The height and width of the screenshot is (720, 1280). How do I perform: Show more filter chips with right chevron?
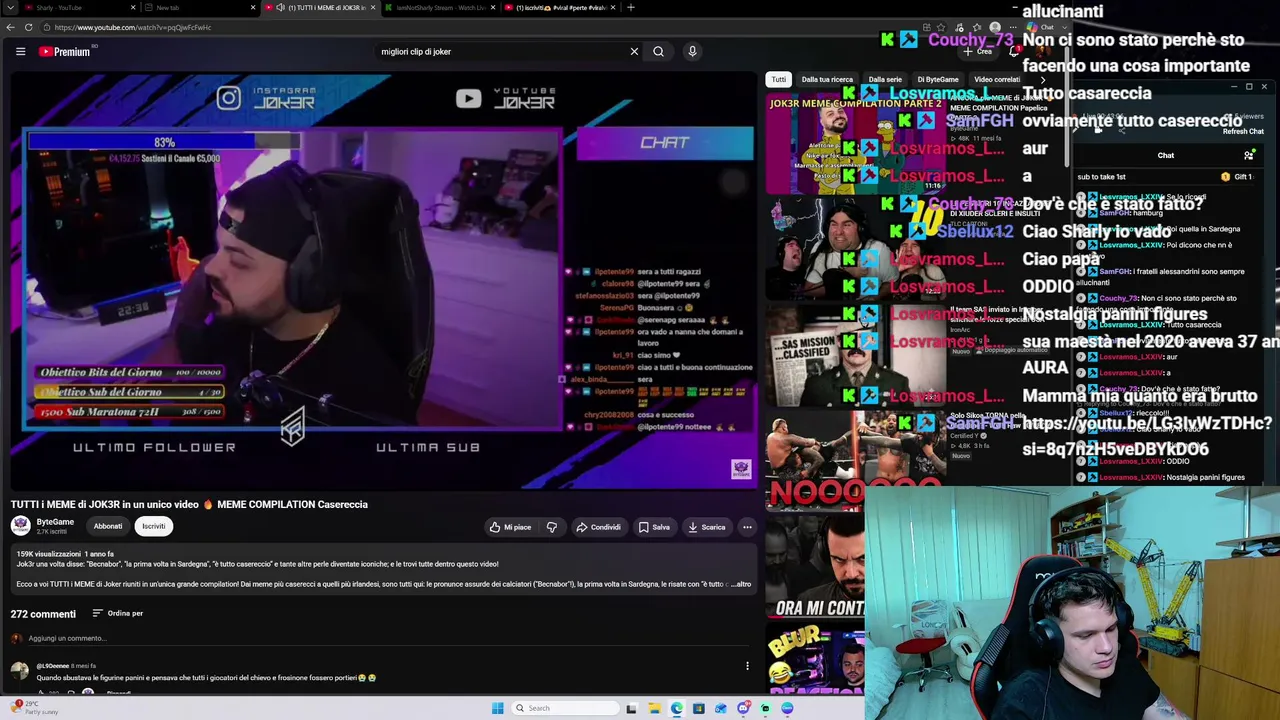tap(1043, 79)
